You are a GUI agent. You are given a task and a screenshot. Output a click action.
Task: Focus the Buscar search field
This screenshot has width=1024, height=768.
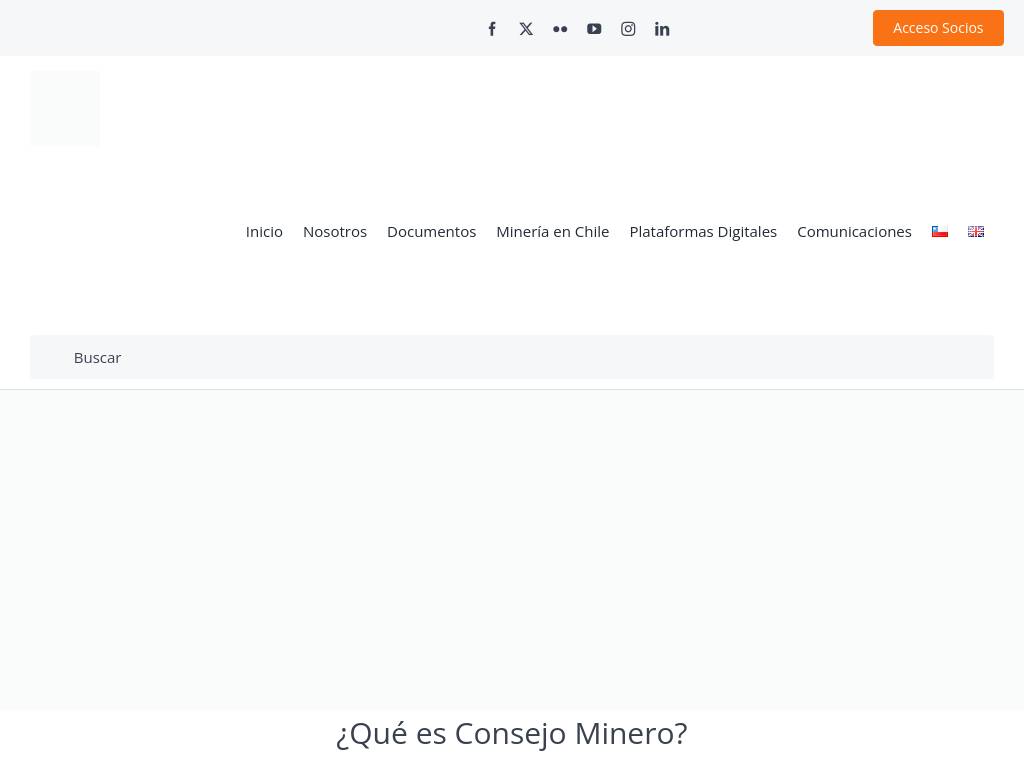click(512, 357)
